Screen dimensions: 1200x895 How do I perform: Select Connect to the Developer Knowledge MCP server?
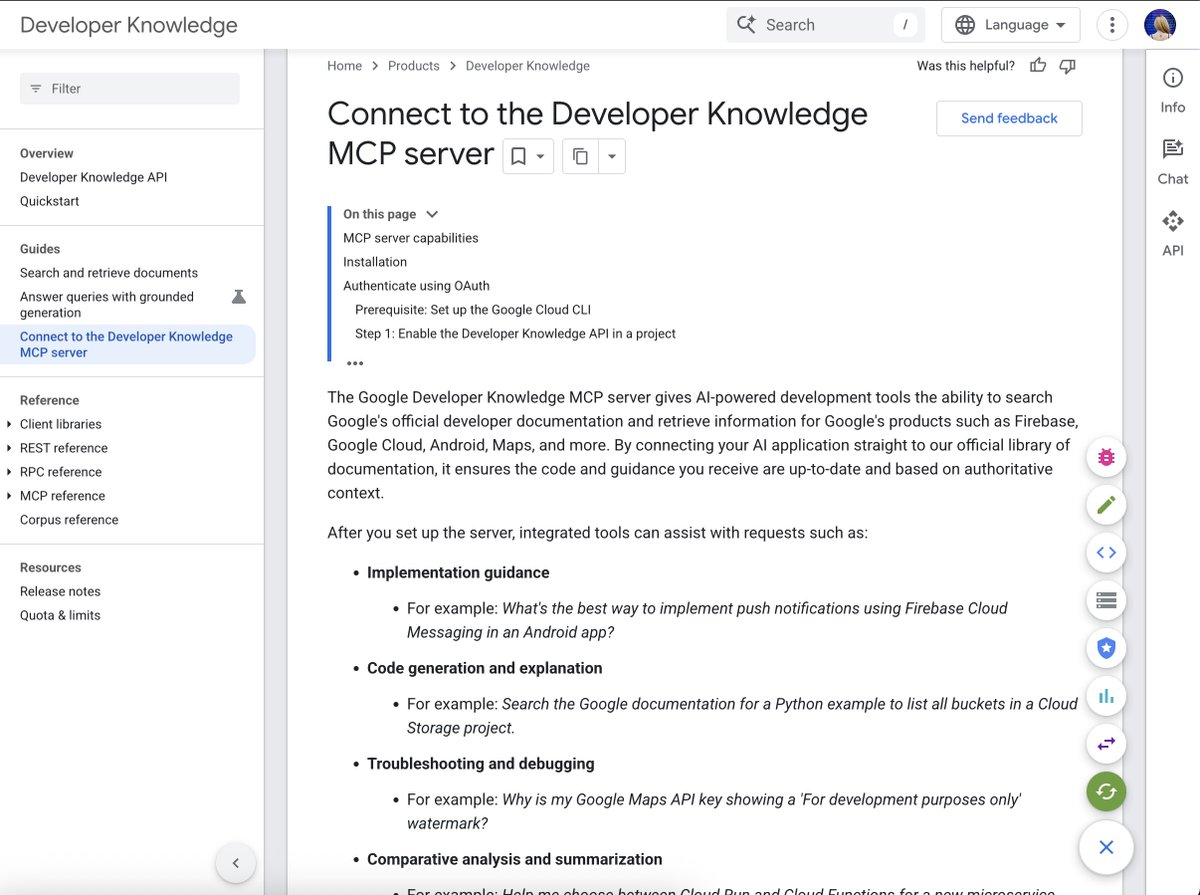tap(128, 345)
